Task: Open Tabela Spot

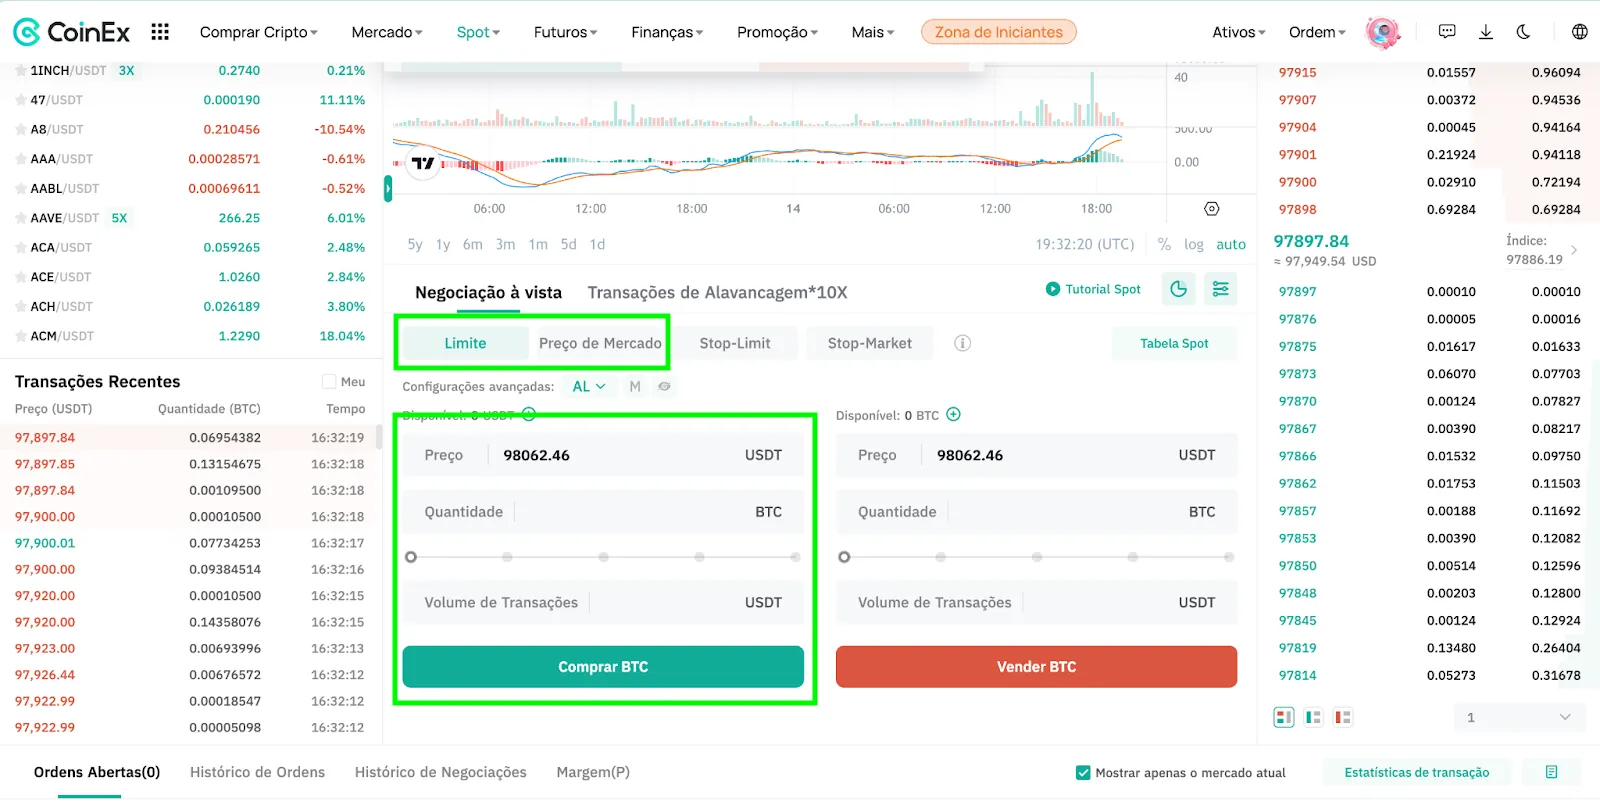Action: tap(1174, 343)
